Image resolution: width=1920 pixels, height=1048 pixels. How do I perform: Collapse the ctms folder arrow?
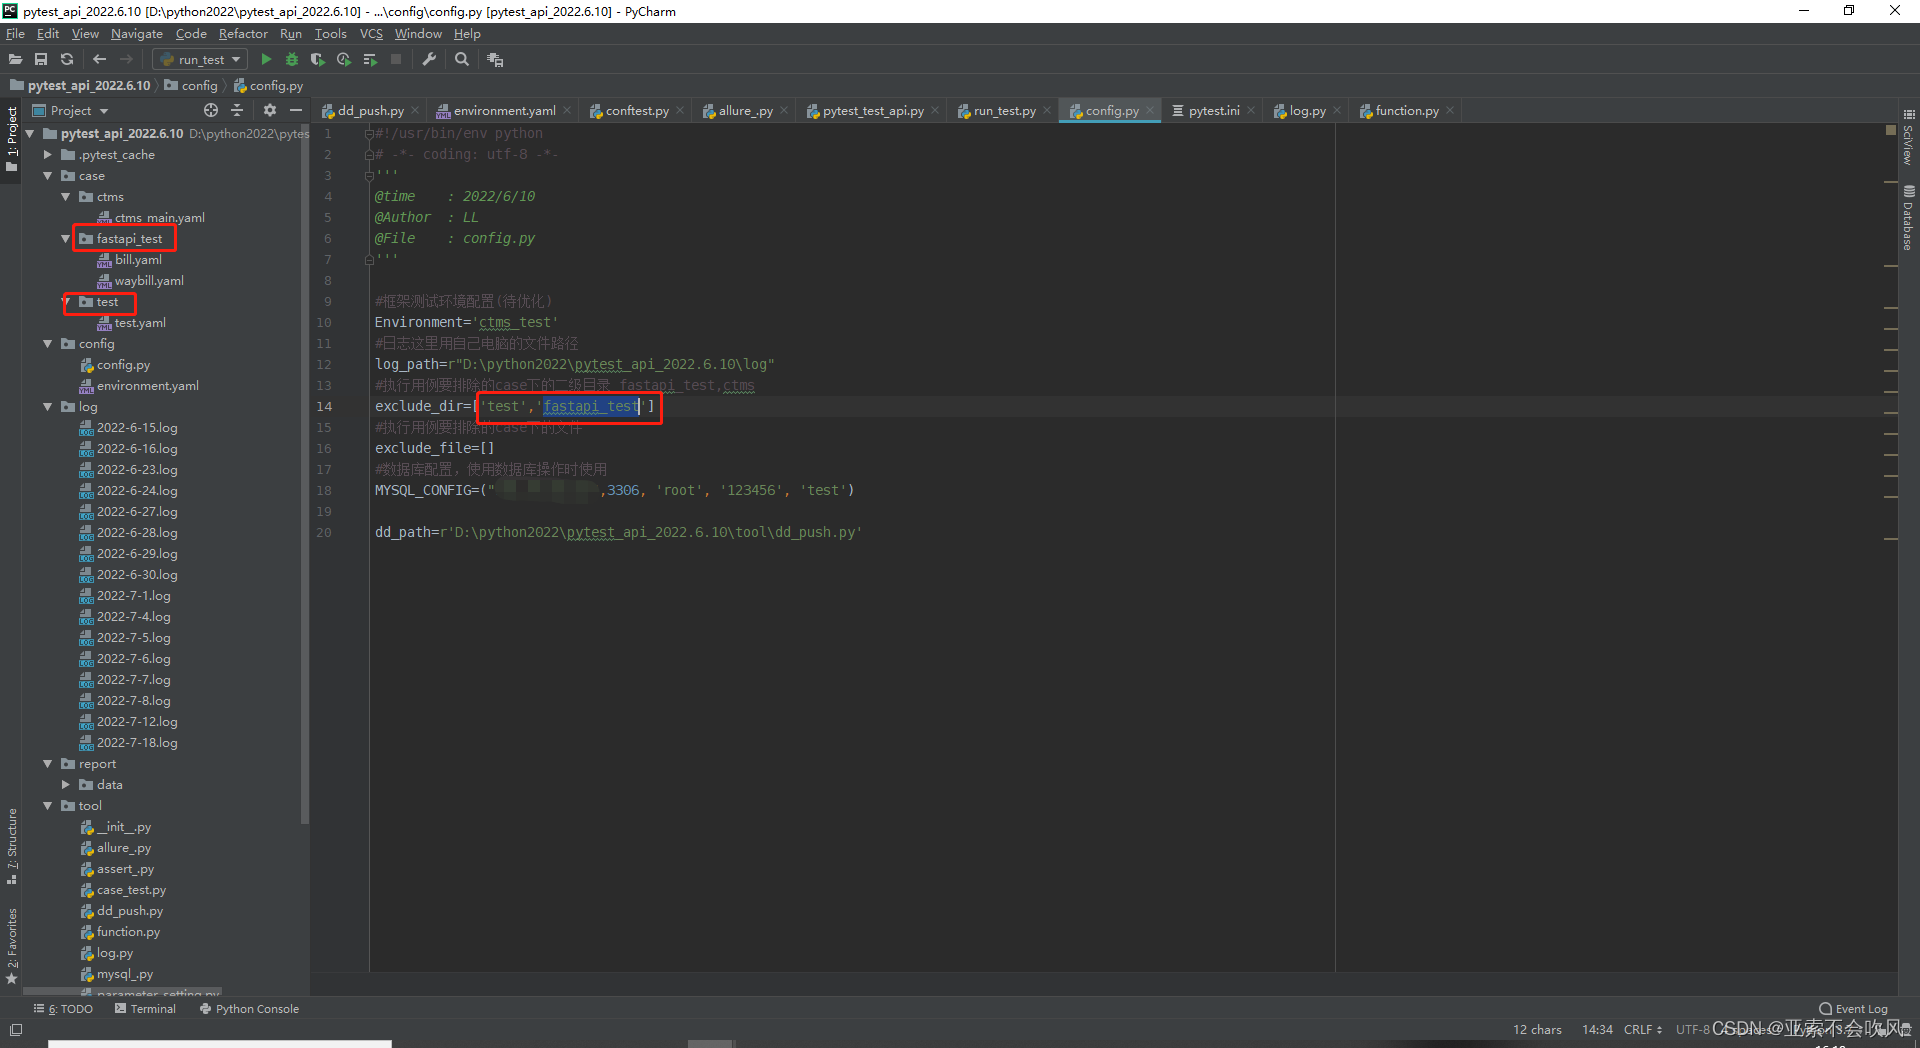click(65, 197)
